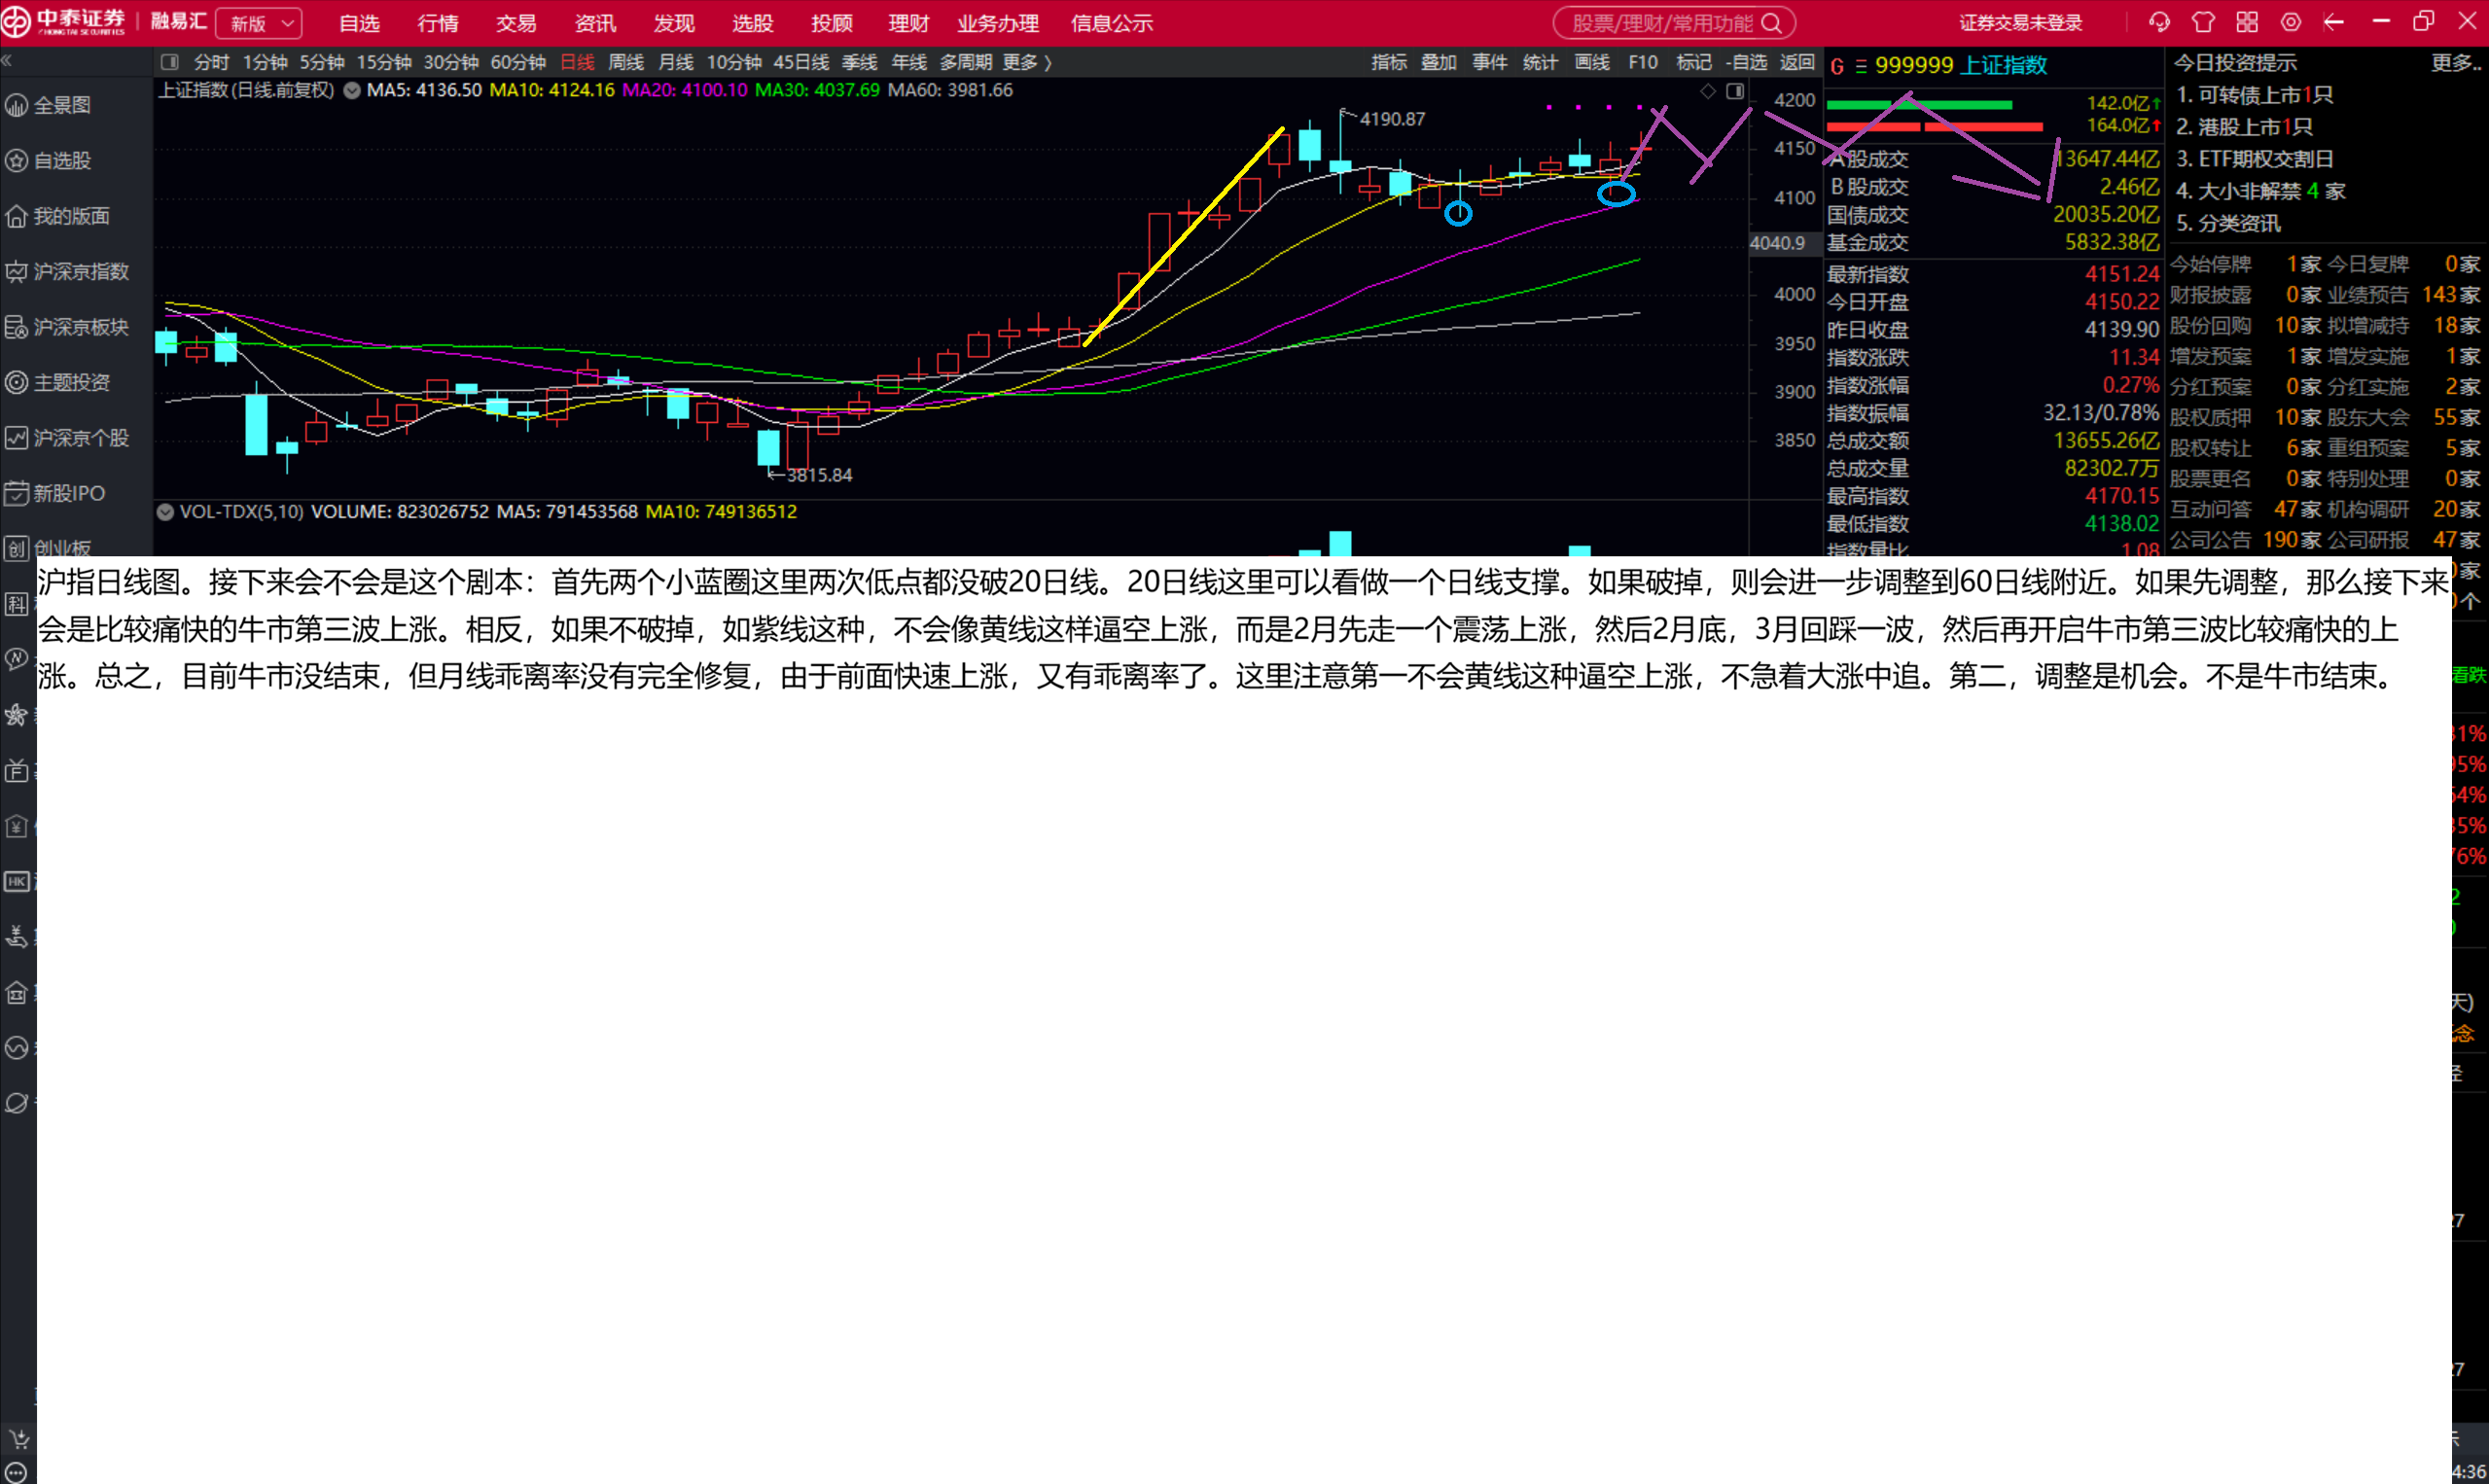Open customer service headset icon
Viewport: 2489px width, 1484px height.
pos(2159,22)
